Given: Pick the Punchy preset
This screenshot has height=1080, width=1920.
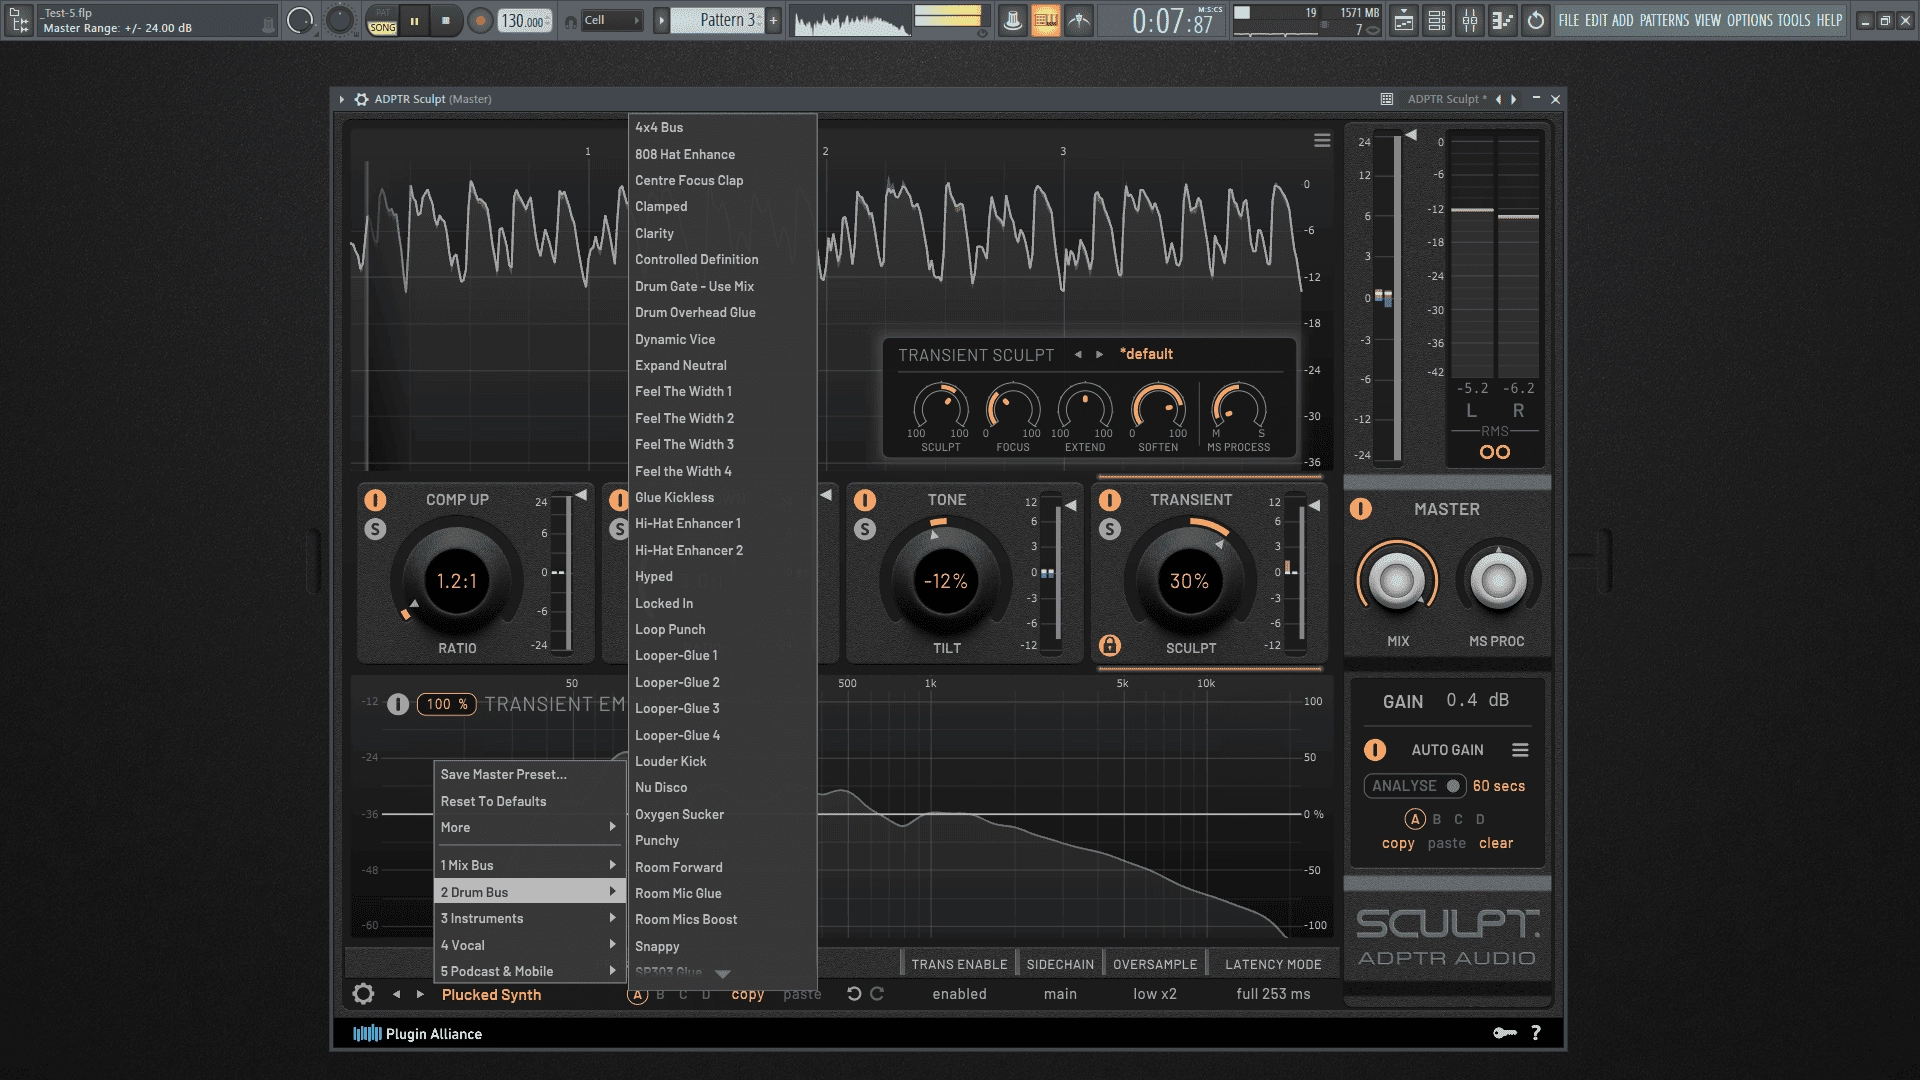Looking at the screenshot, I should tap(722, 840).
